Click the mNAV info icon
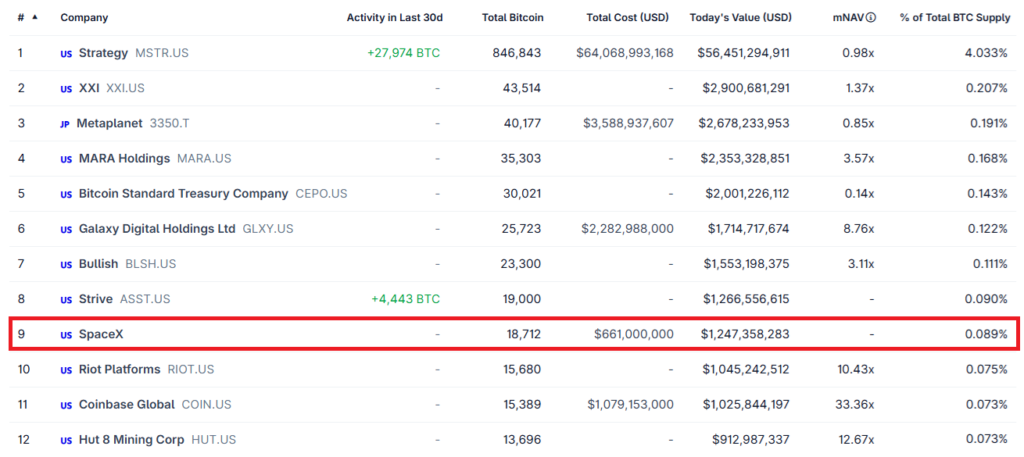 pos(871,18)
